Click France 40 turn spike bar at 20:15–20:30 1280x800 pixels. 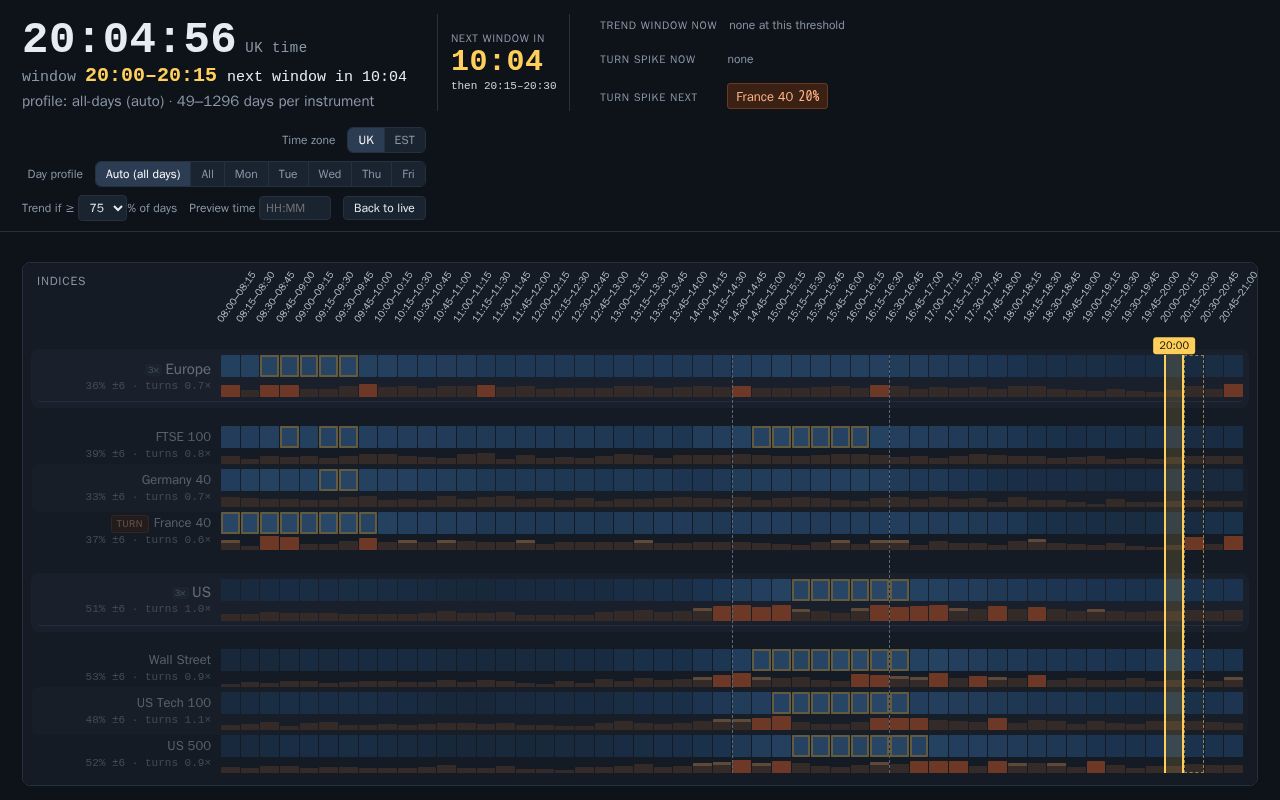[1194, 543]
